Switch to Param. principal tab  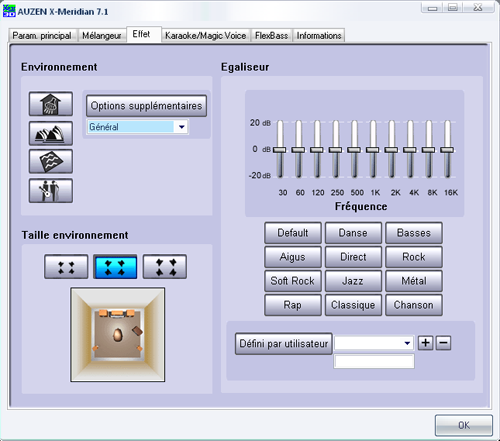(42, 36)
